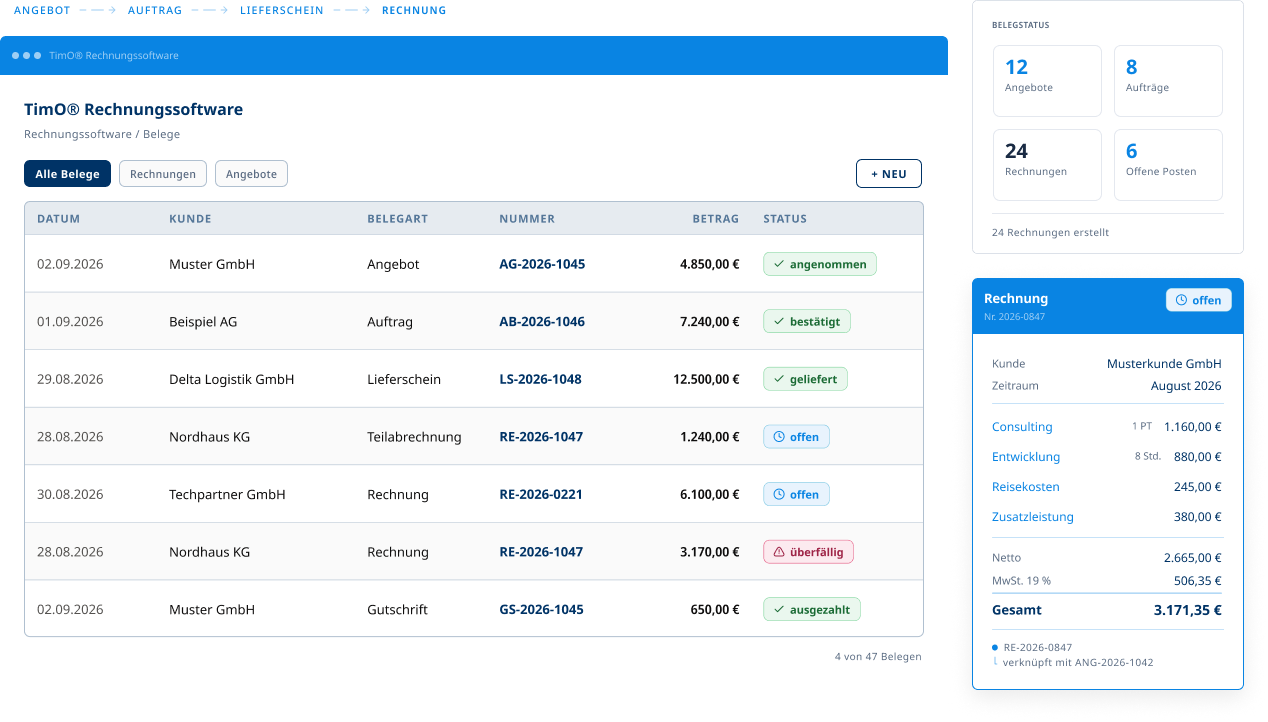Go to ANGEBOT workflow step
This screenshot has height=722, width=1268.
(42, 10)
